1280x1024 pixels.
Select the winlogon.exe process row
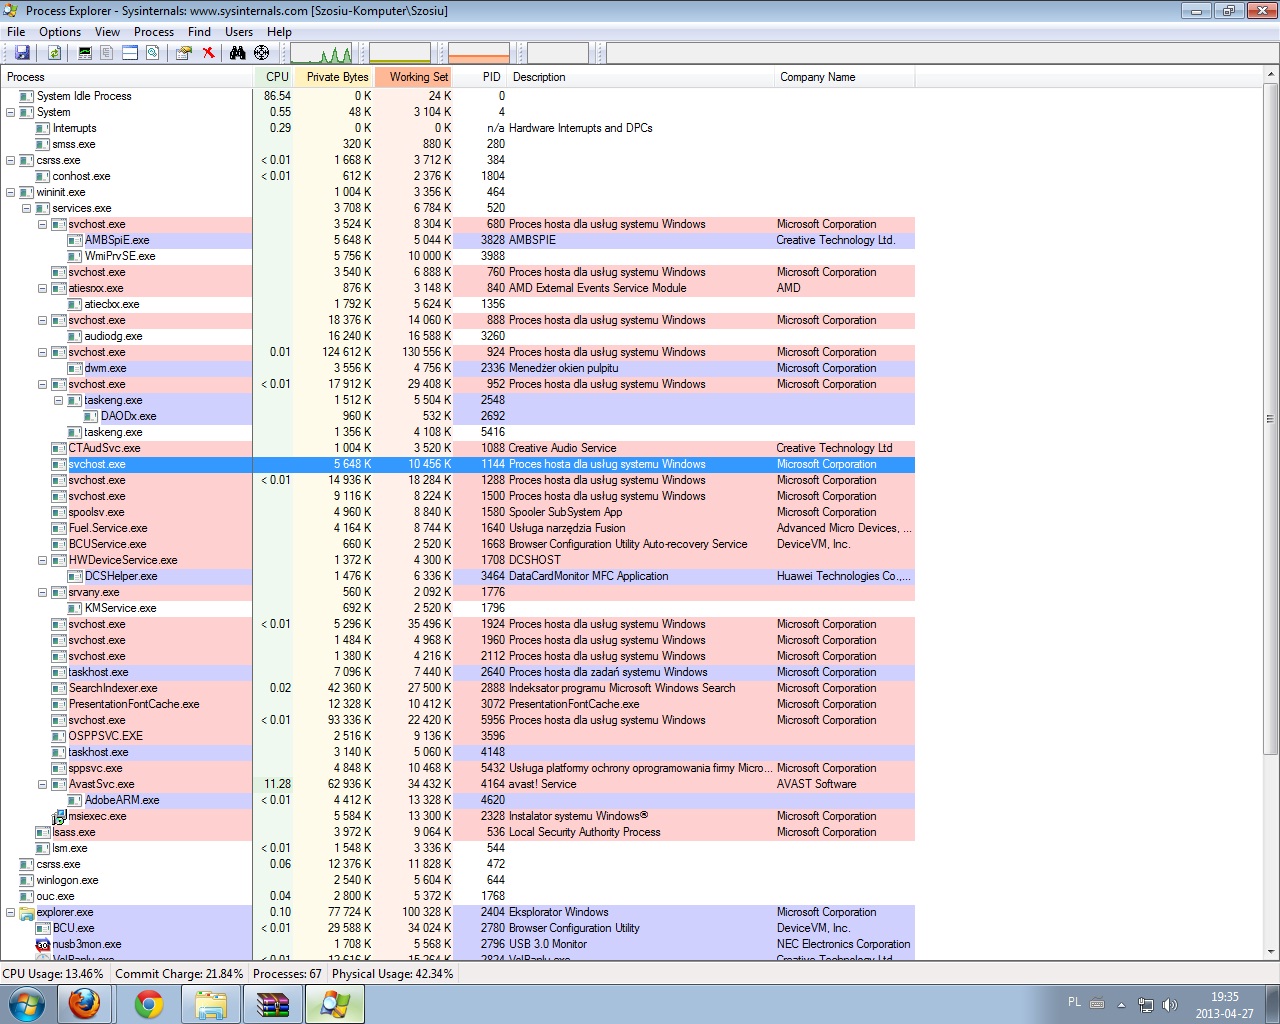pyautogui.click(x=457, y=880)
